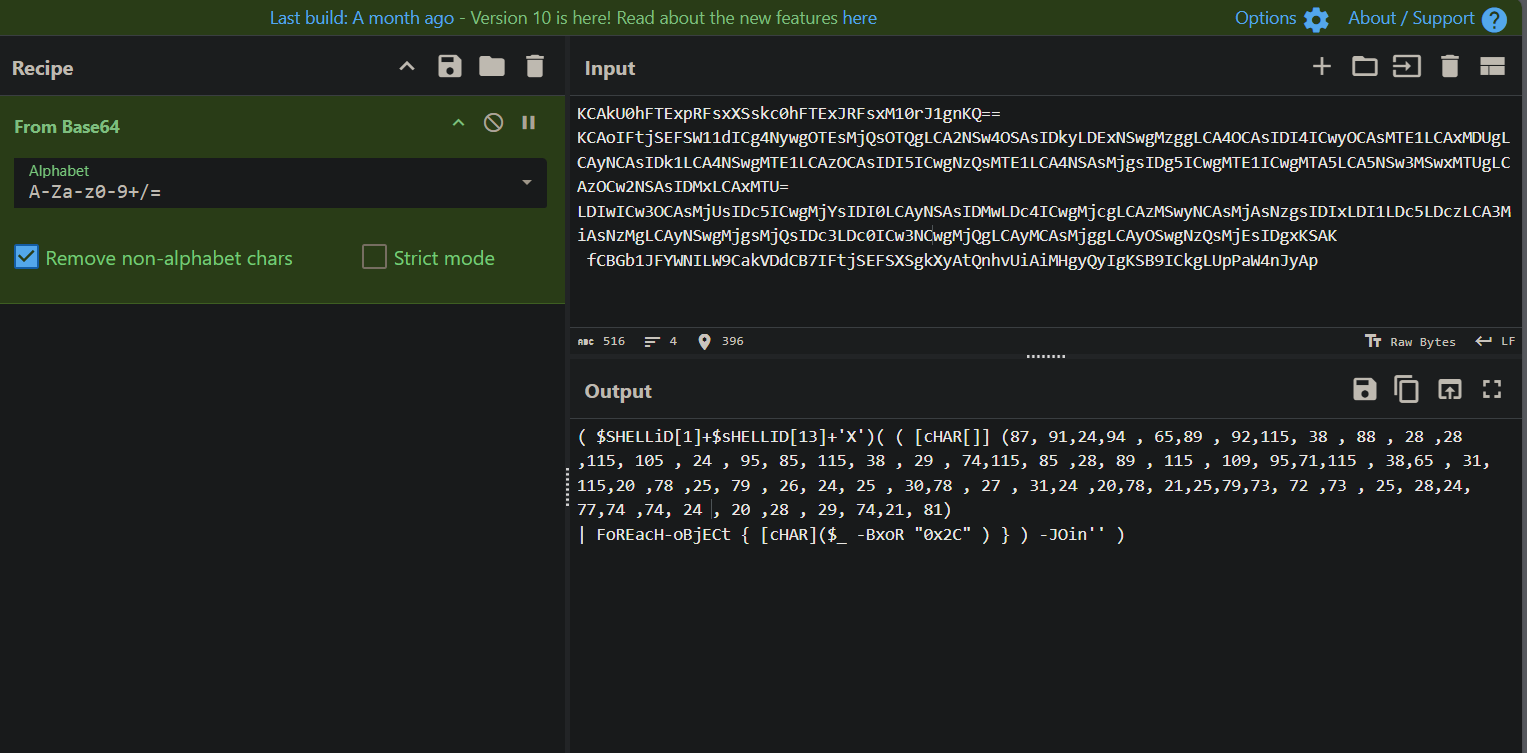Load a recipe from folder
Screen dimensions: 1527x753
coord(492,67)
